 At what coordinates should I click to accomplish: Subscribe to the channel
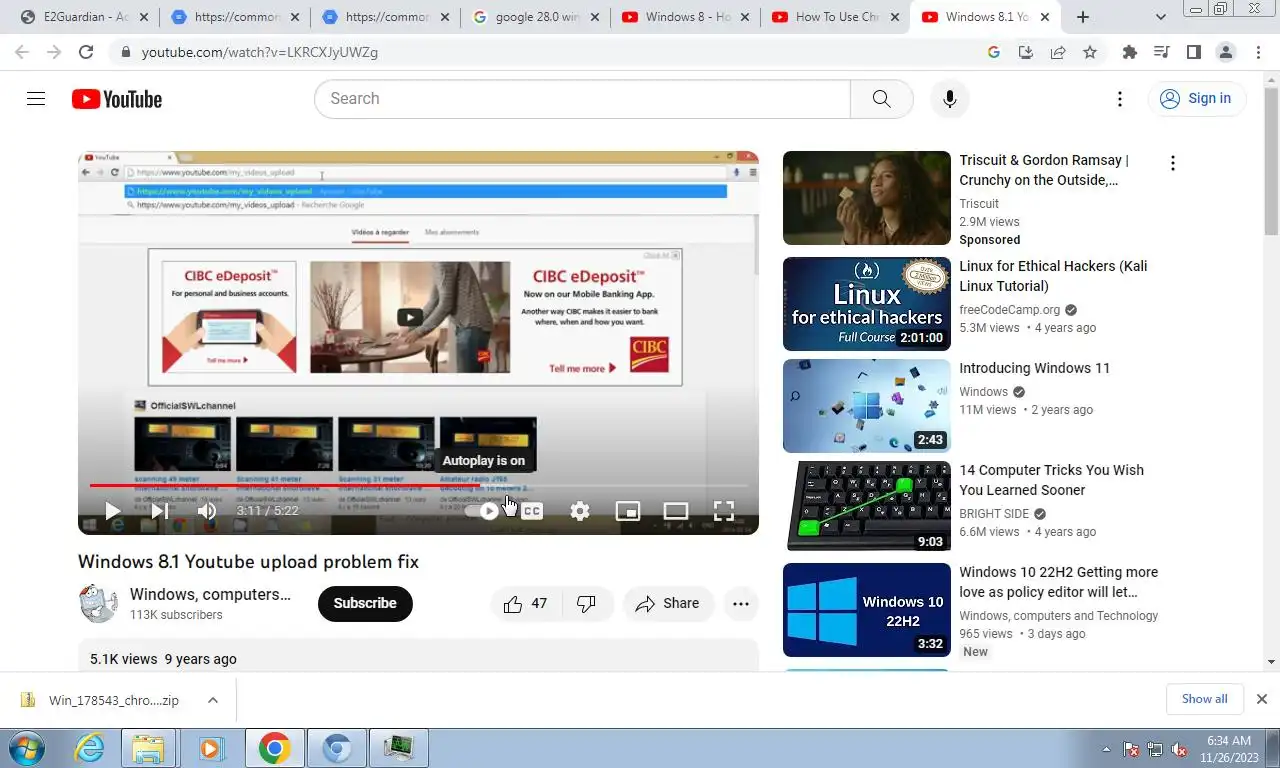pyautogui.click(x=365, y=604)
